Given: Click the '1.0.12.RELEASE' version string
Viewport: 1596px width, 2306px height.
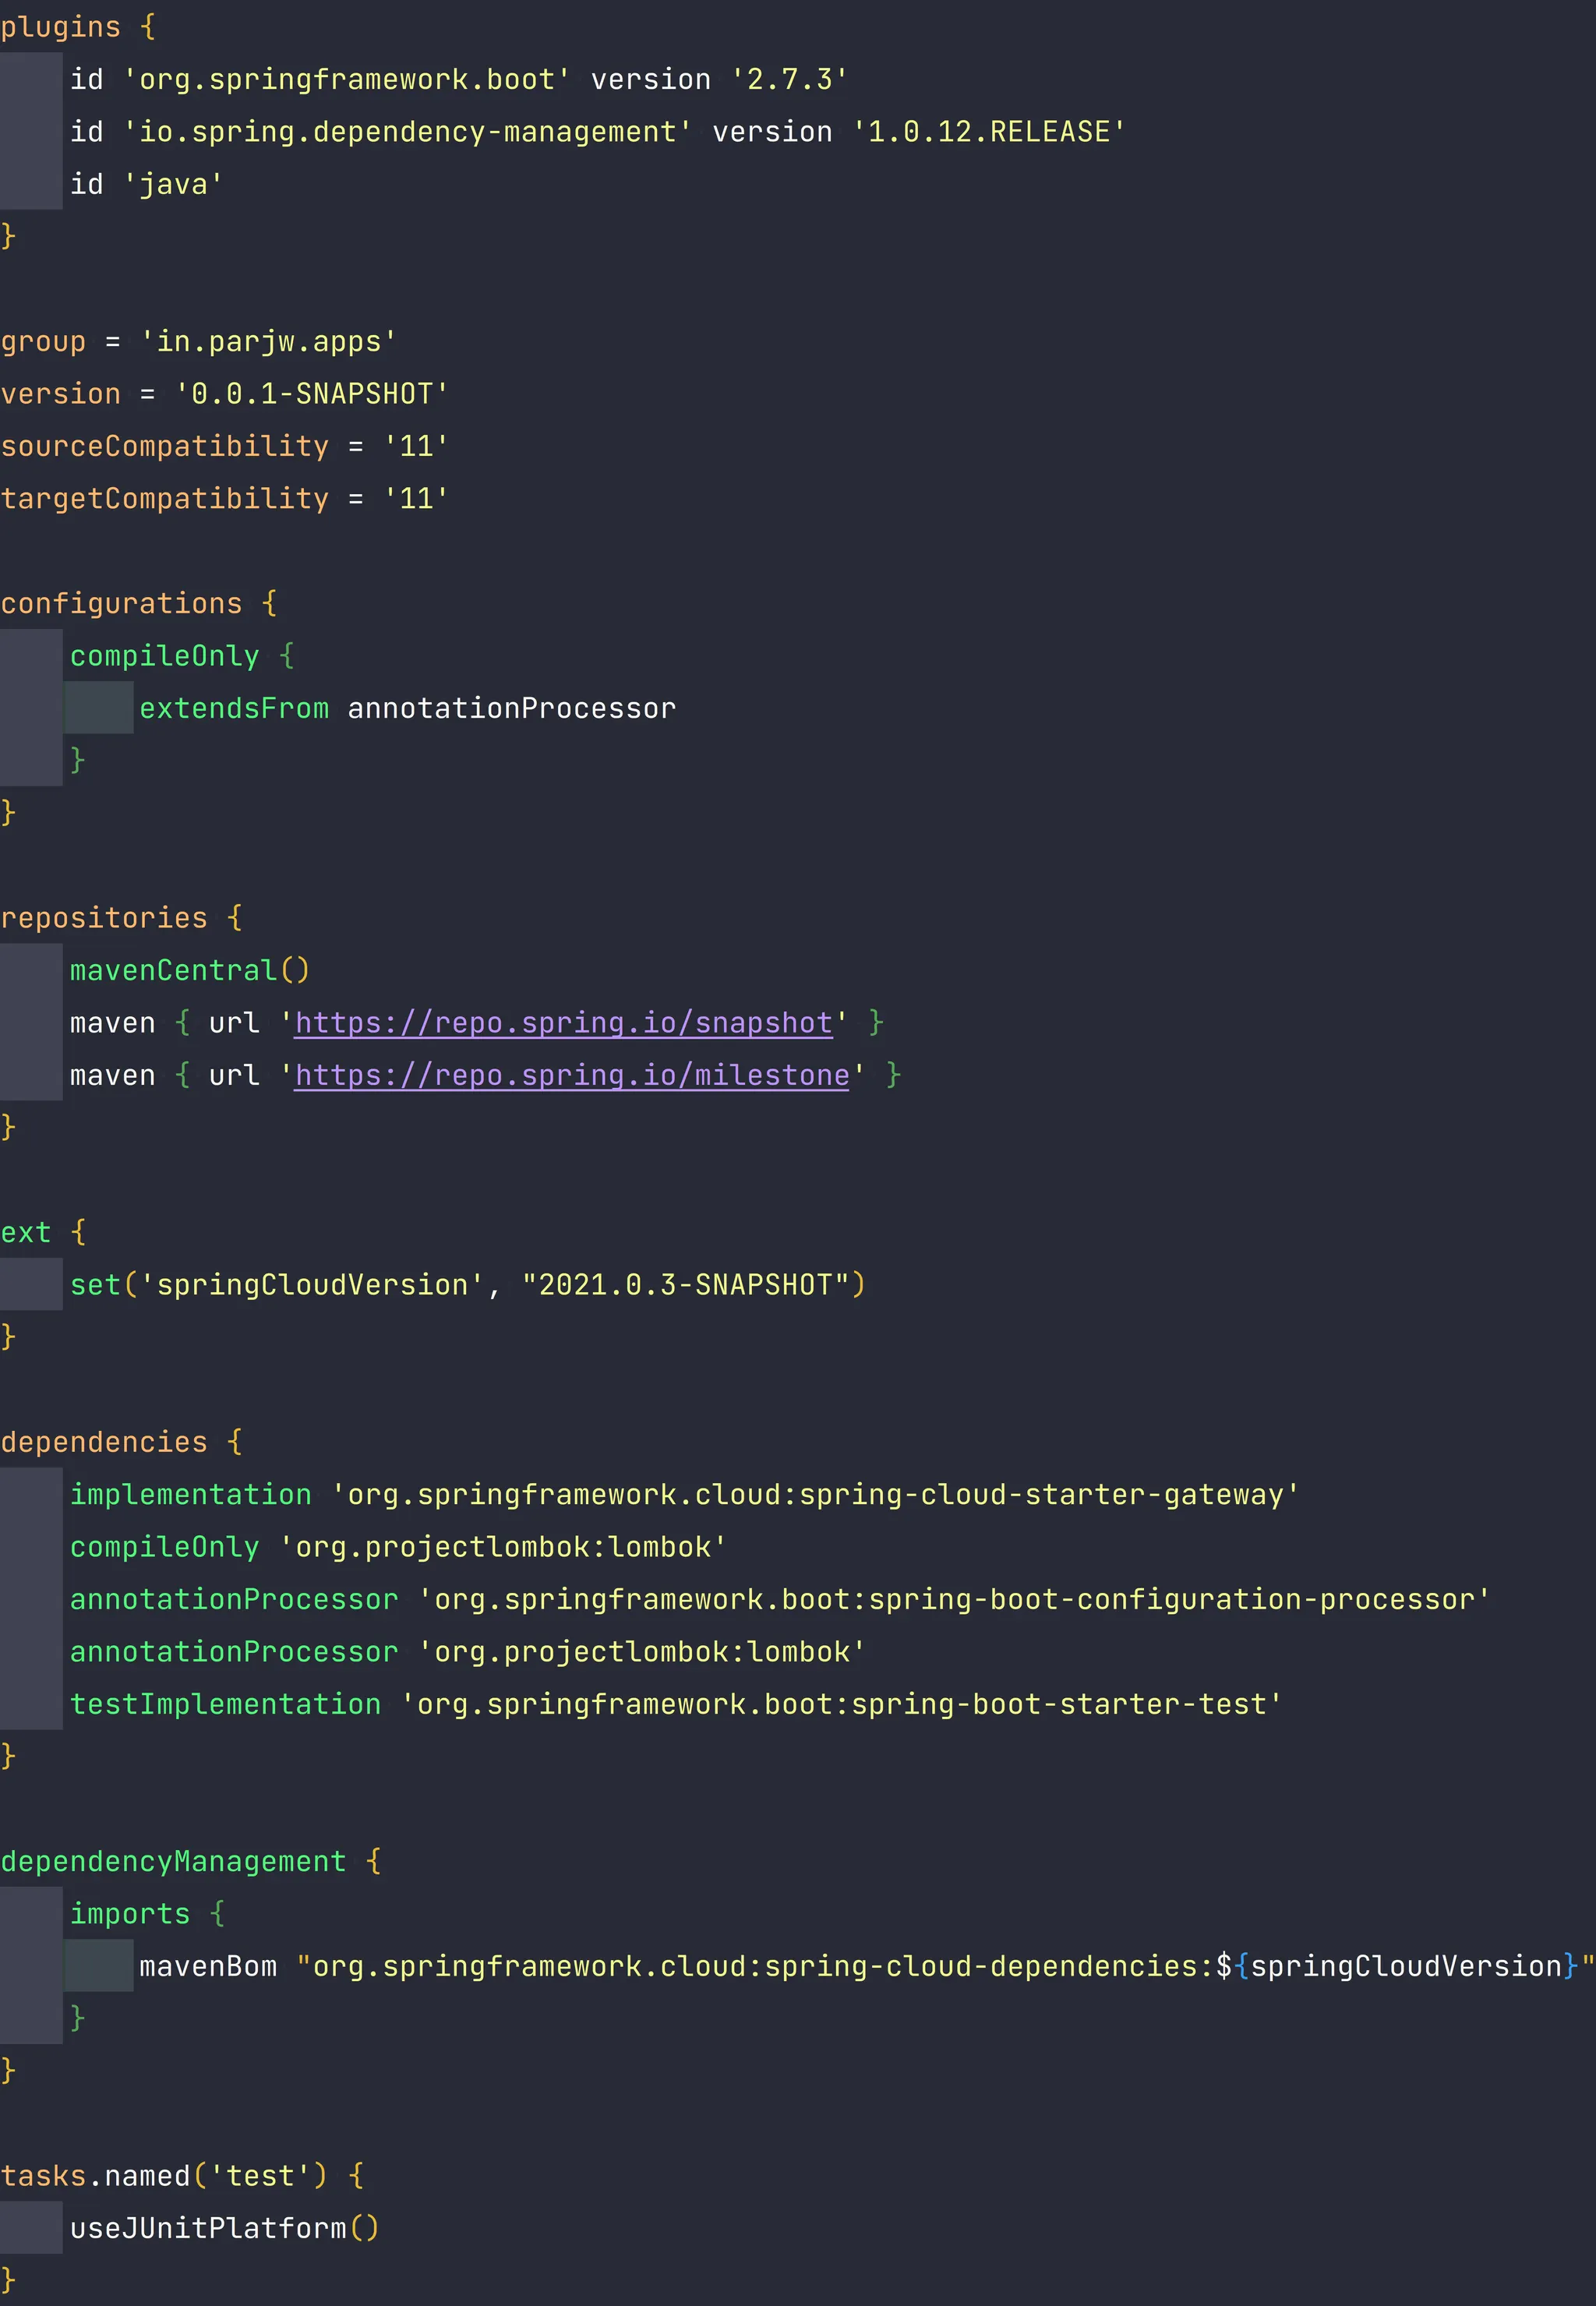Looking at the screenshot, I should [x=989, y=132].
